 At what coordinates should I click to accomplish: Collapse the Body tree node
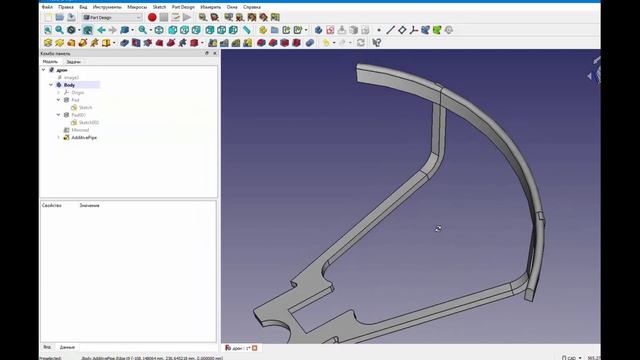(x=51, y=85)
